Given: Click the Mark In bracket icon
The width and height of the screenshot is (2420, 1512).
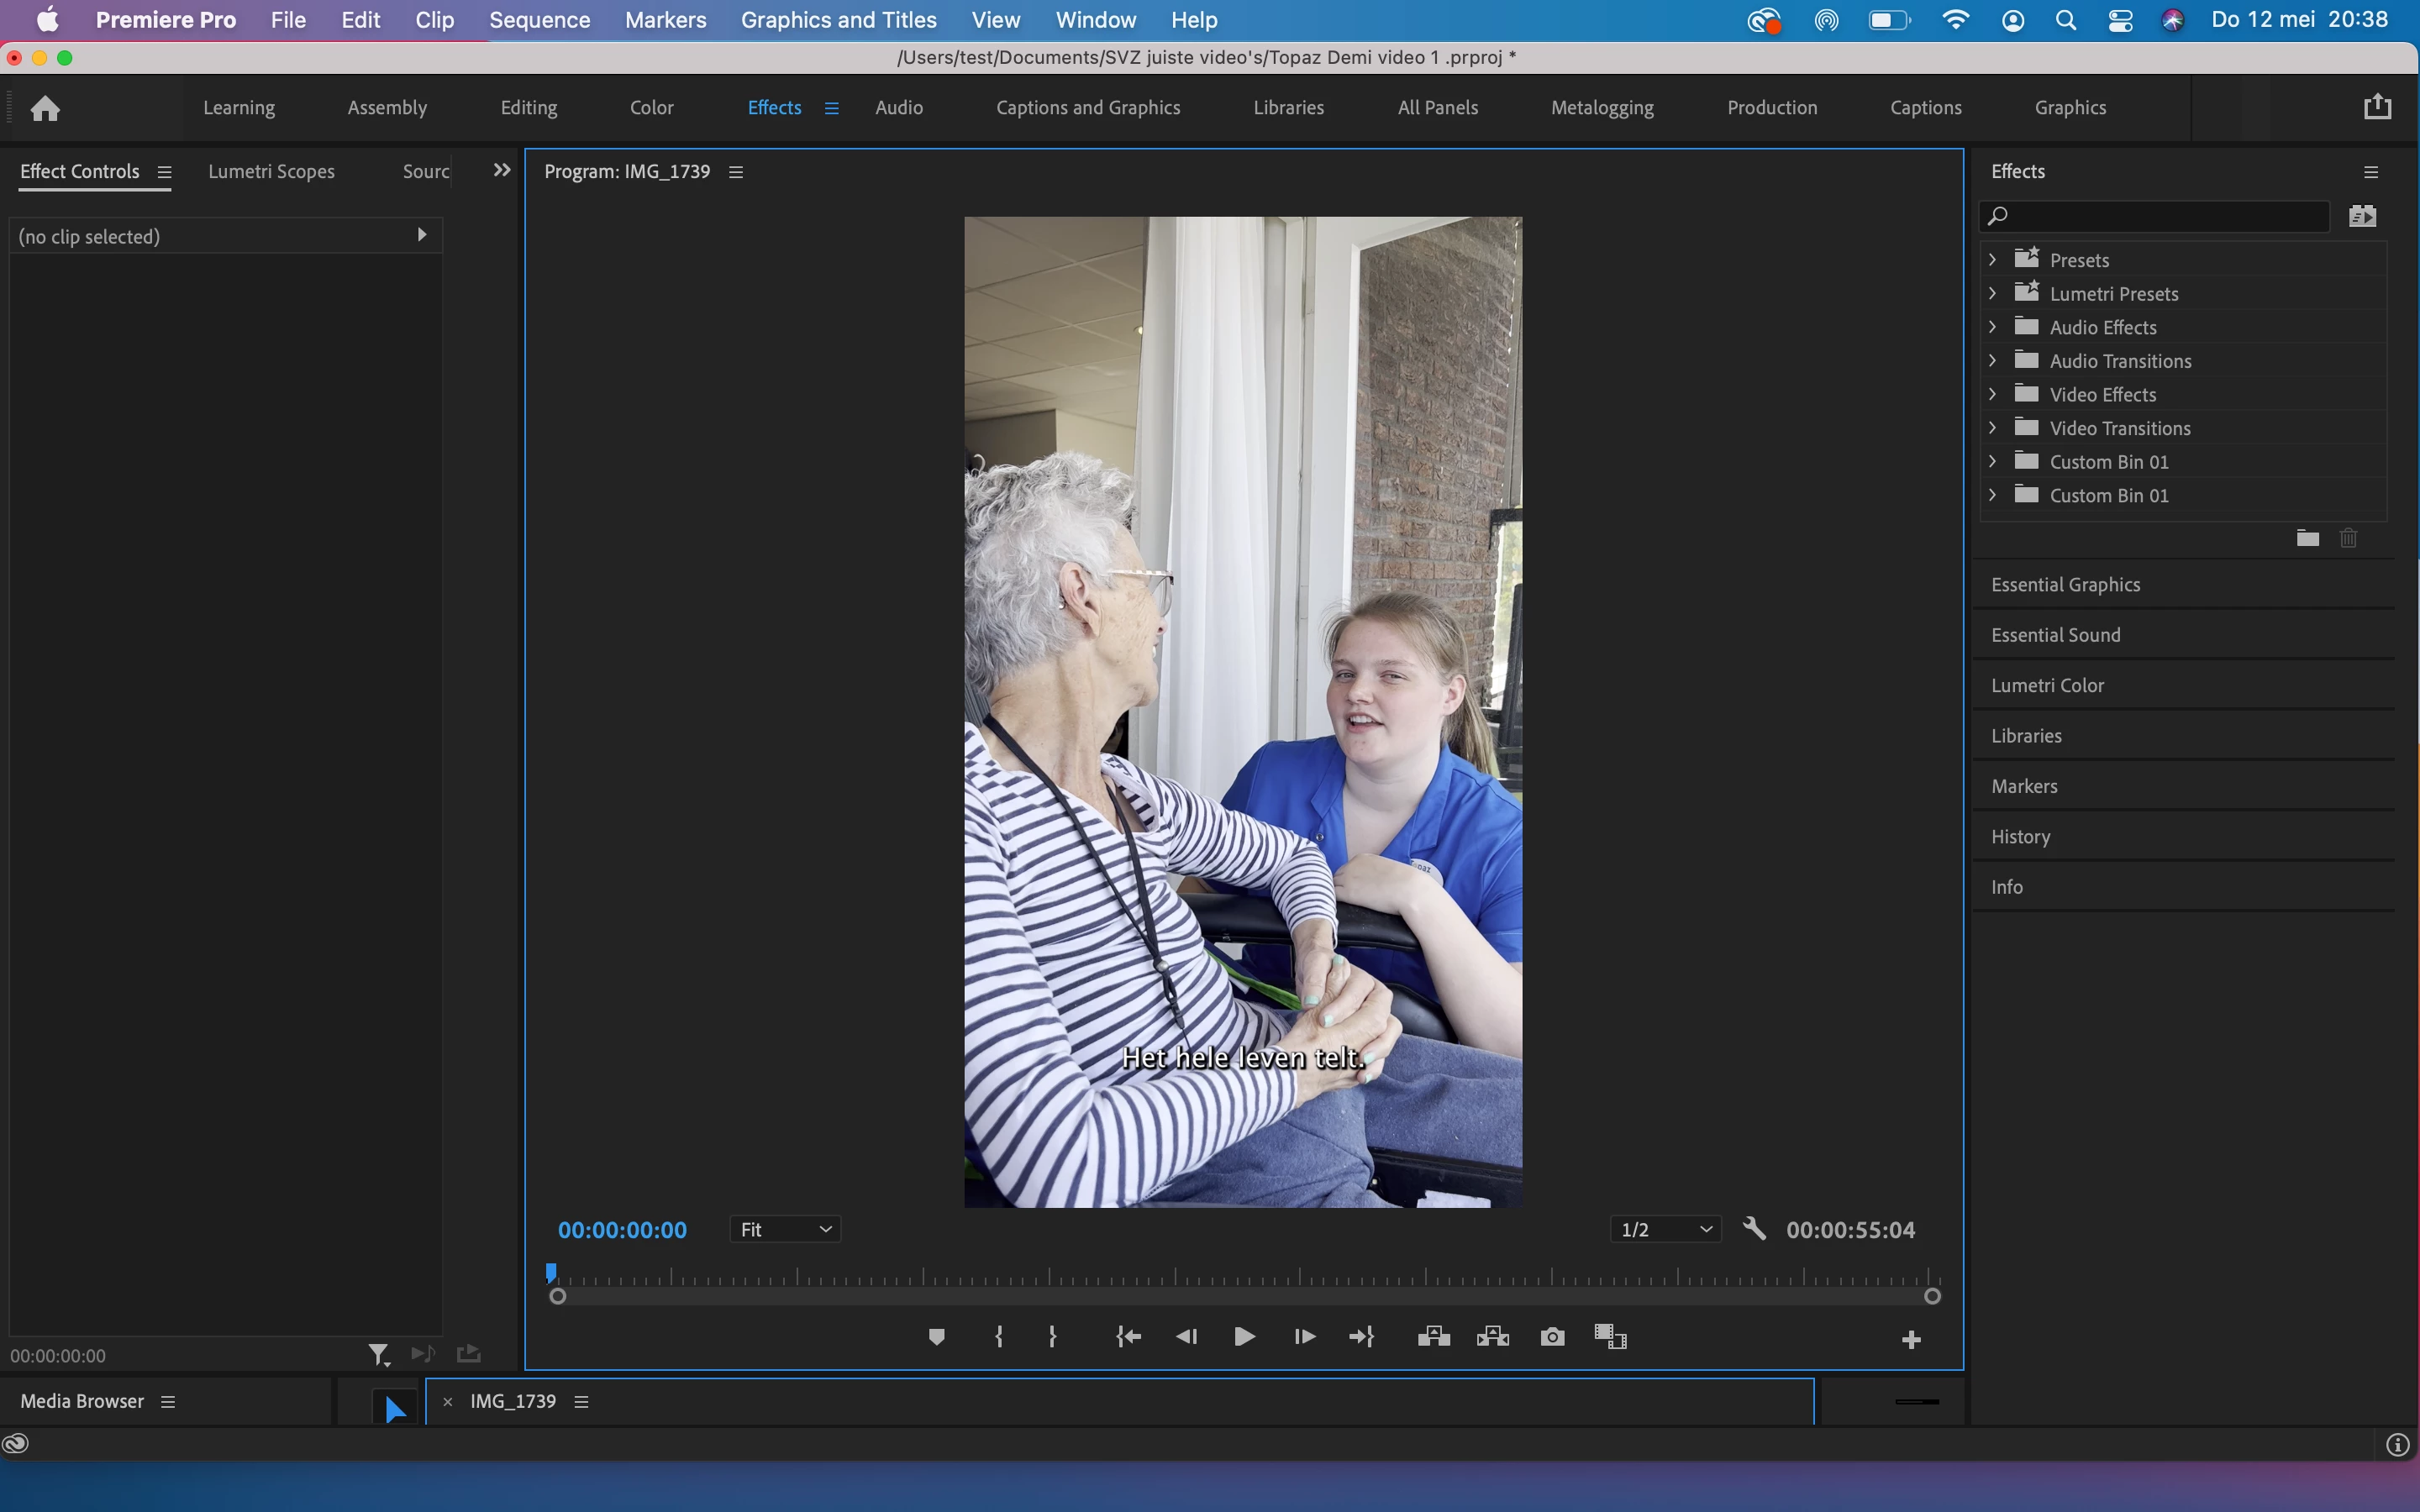Looking at the screenshot, I should coord(998,1337).
